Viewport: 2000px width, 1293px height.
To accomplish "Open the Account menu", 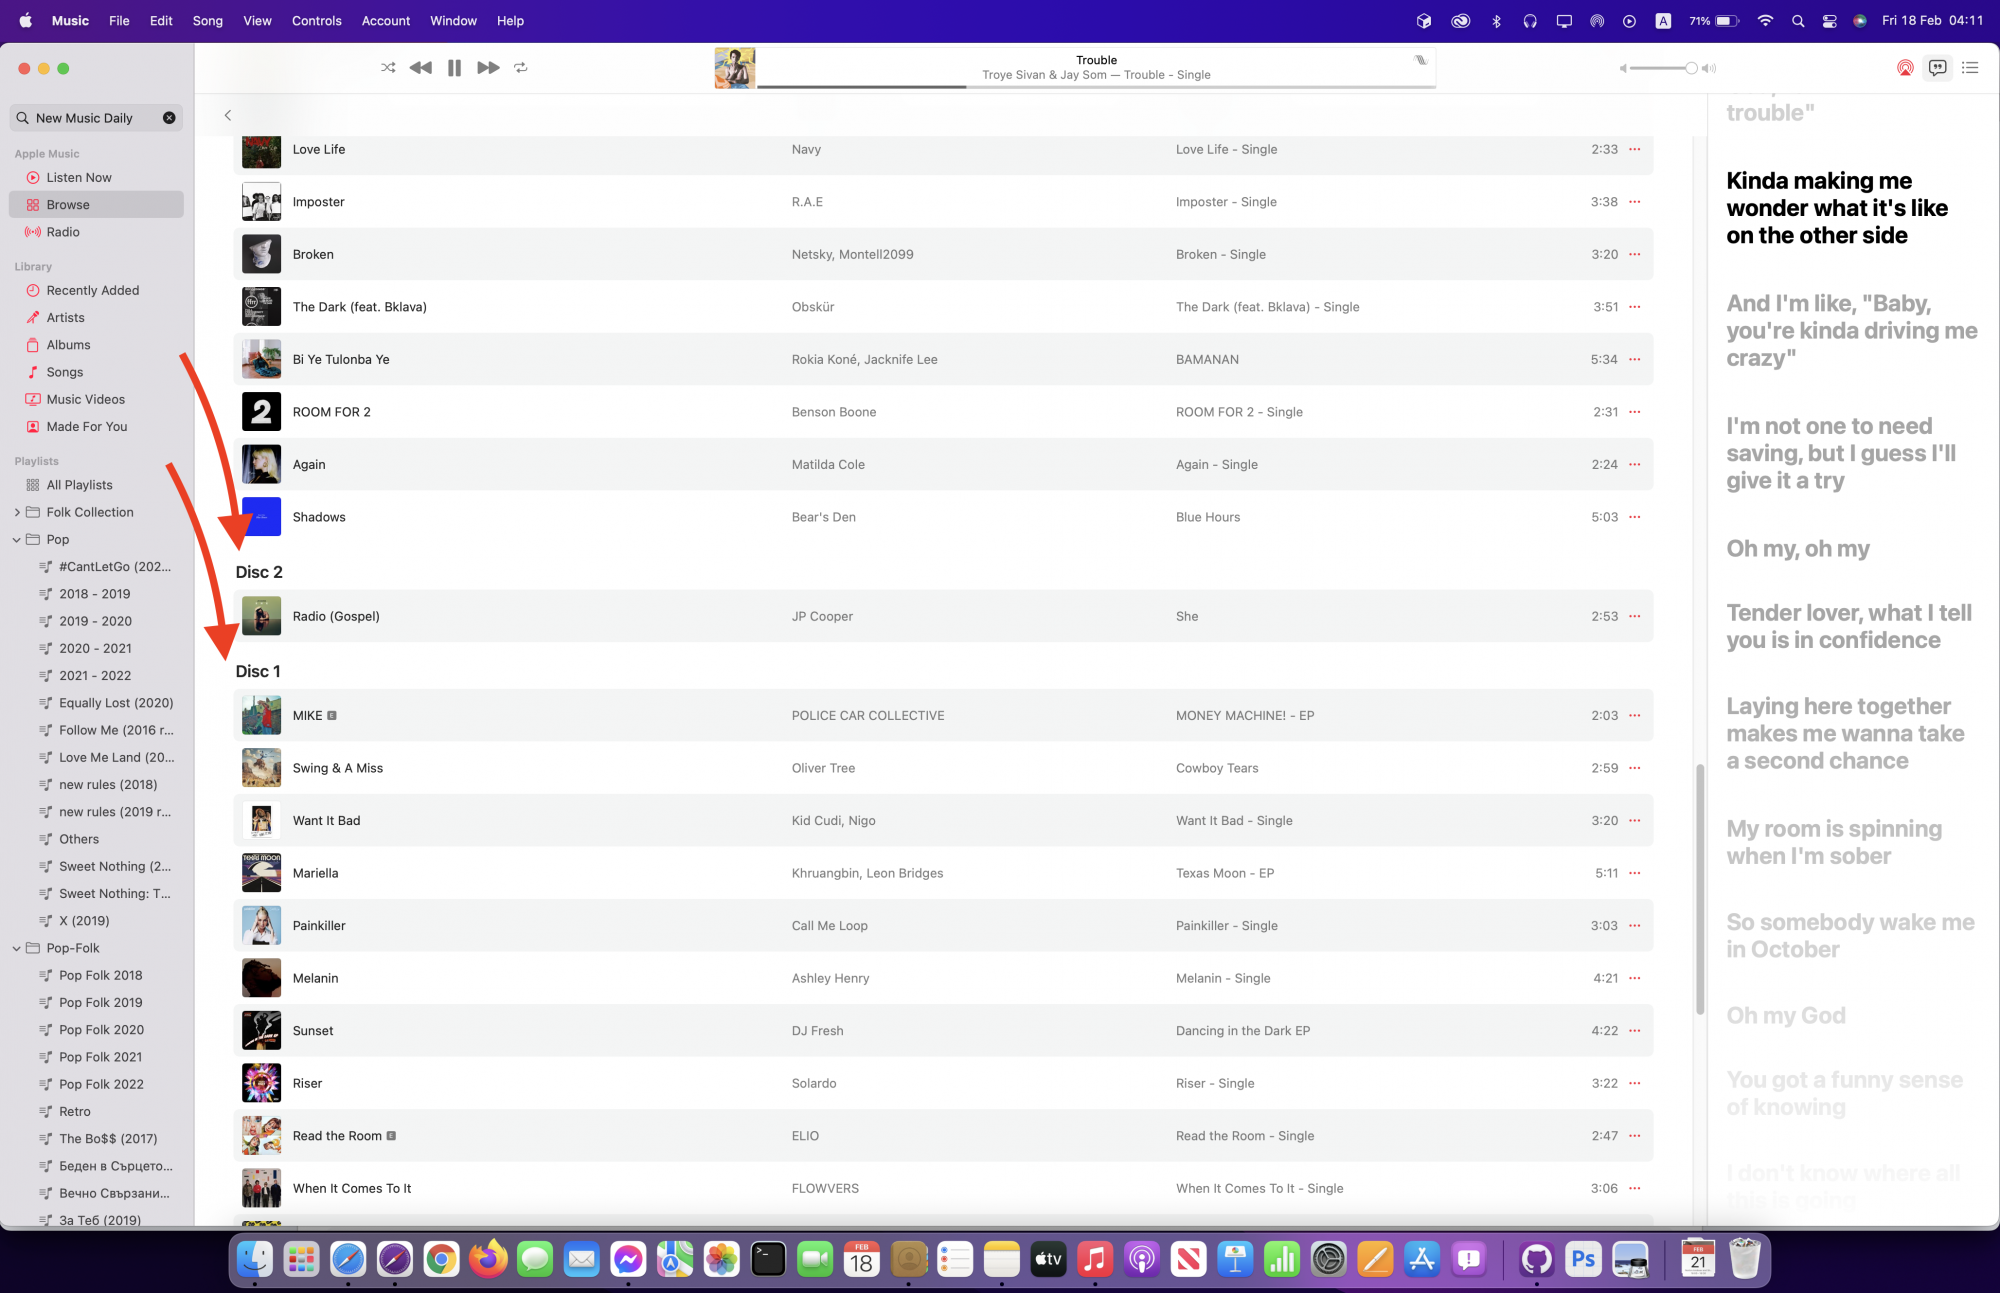I will click(386, 20).
